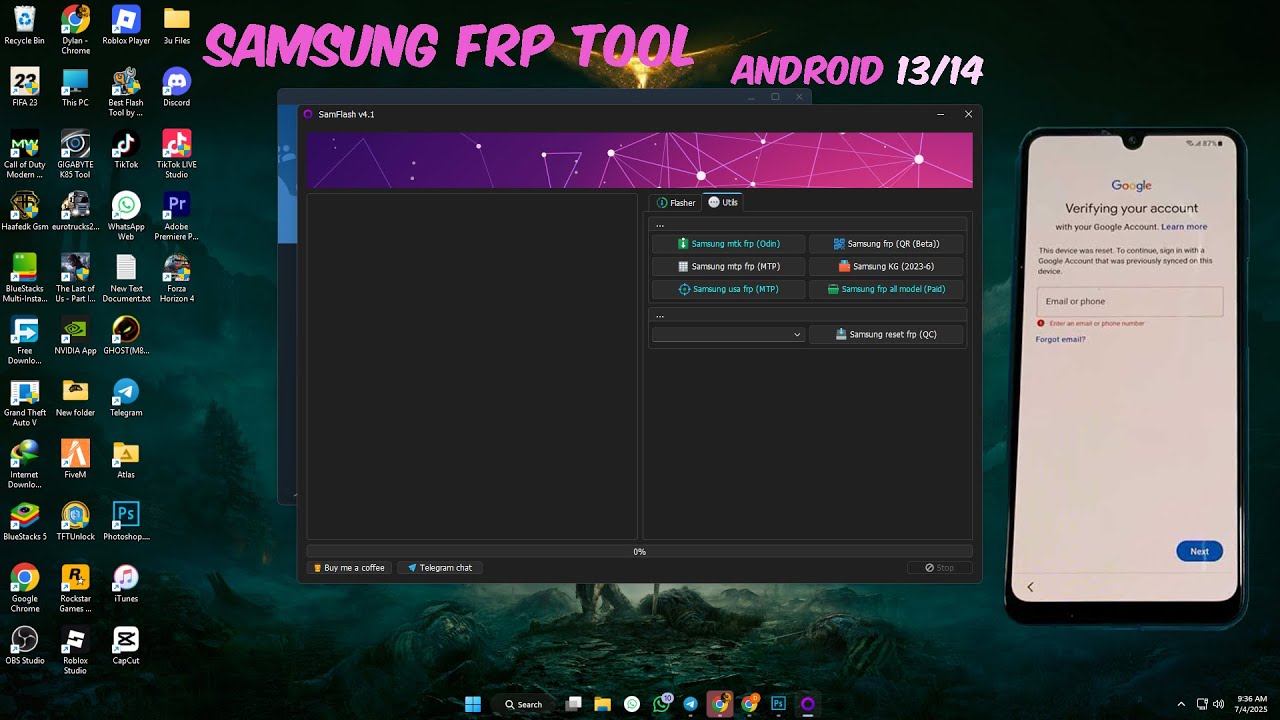The width and height of the screenshot is (1280, 720).
Task: Open WhatsApp Web desktop shortcut
Action: point(126,216)
